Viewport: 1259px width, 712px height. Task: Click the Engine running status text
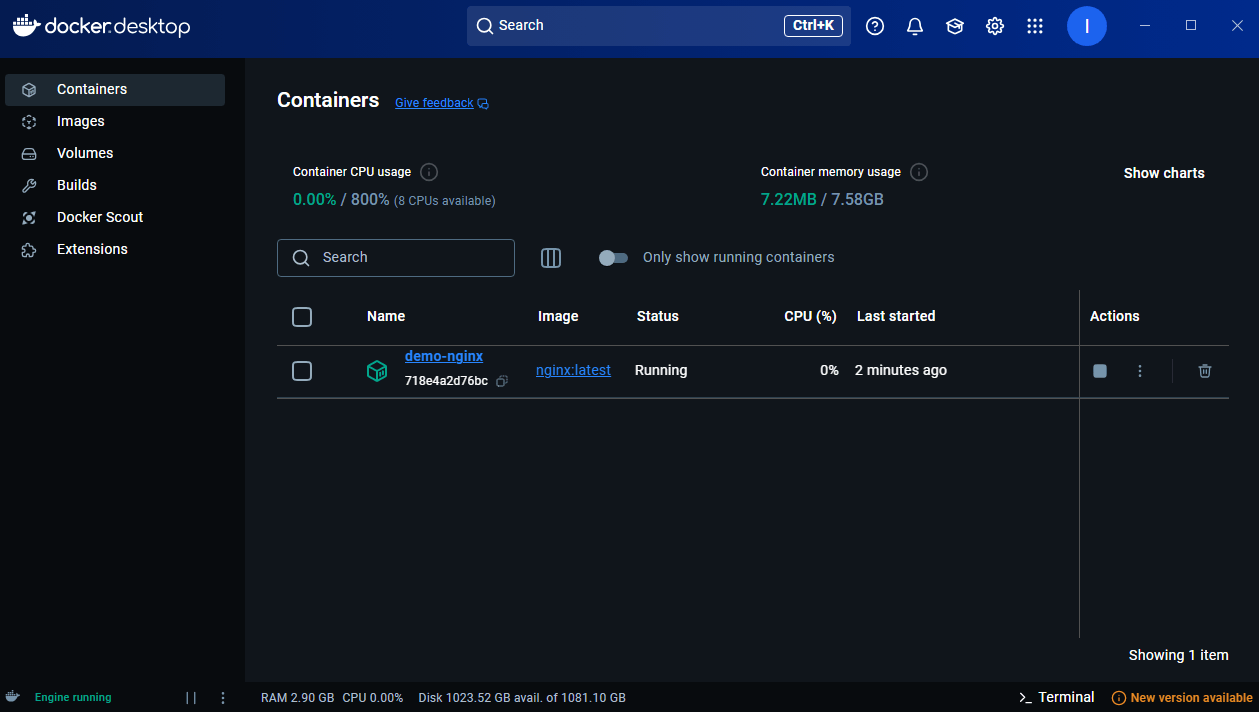pyautogui.click(x=73, y=698)
